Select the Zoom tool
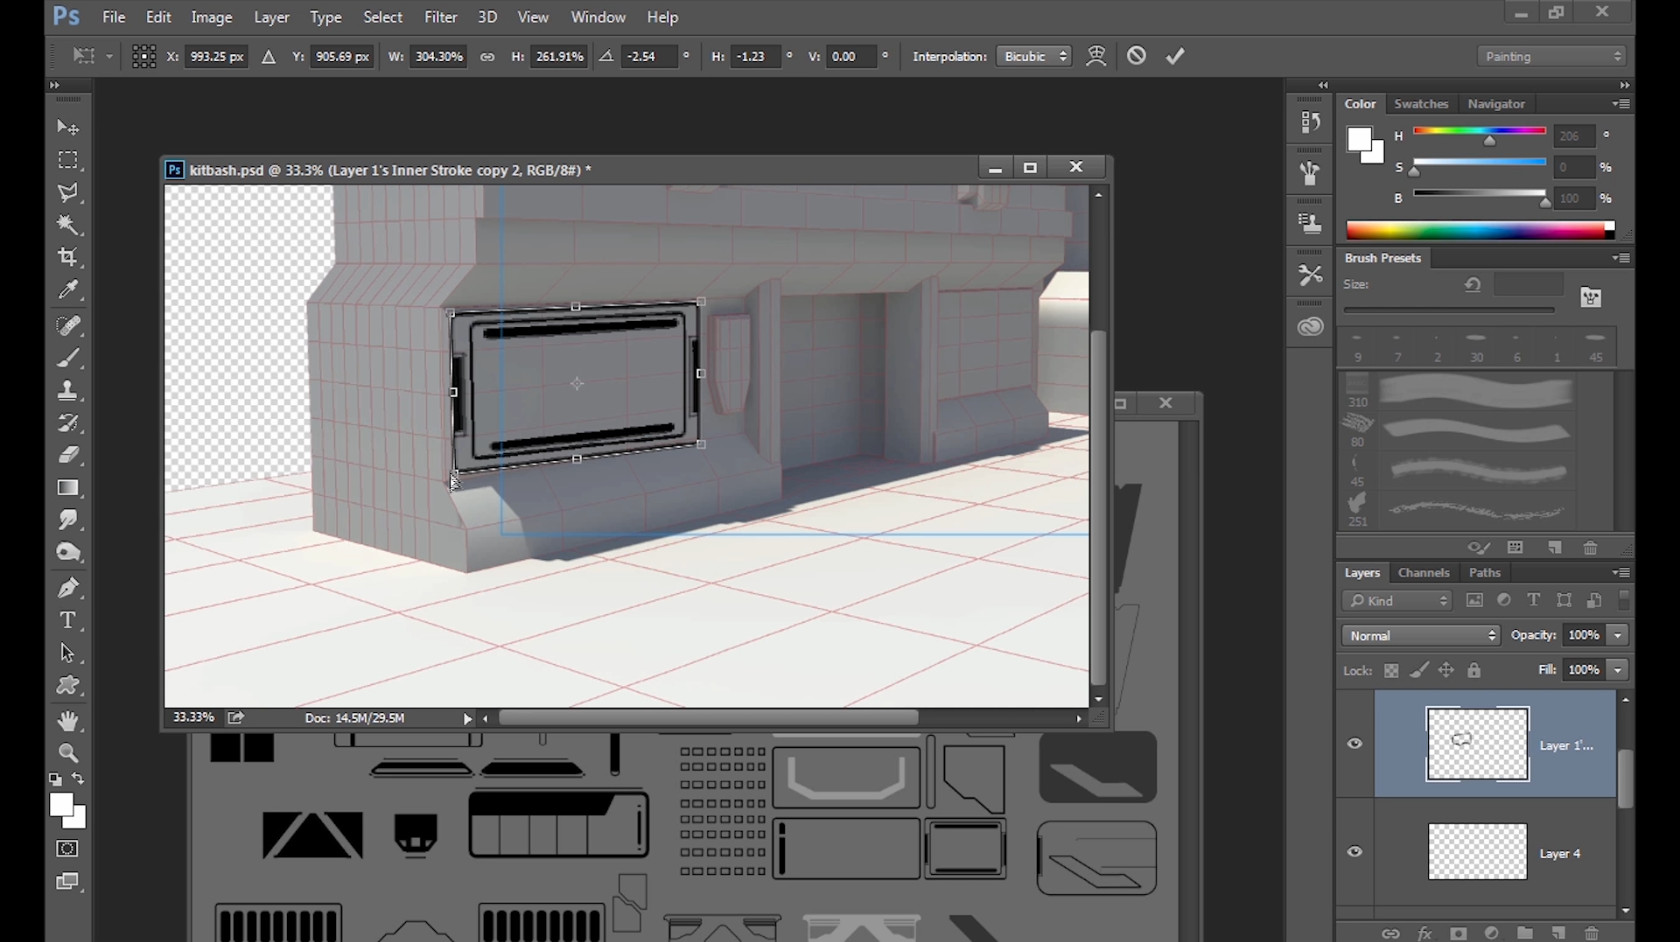 68,753
